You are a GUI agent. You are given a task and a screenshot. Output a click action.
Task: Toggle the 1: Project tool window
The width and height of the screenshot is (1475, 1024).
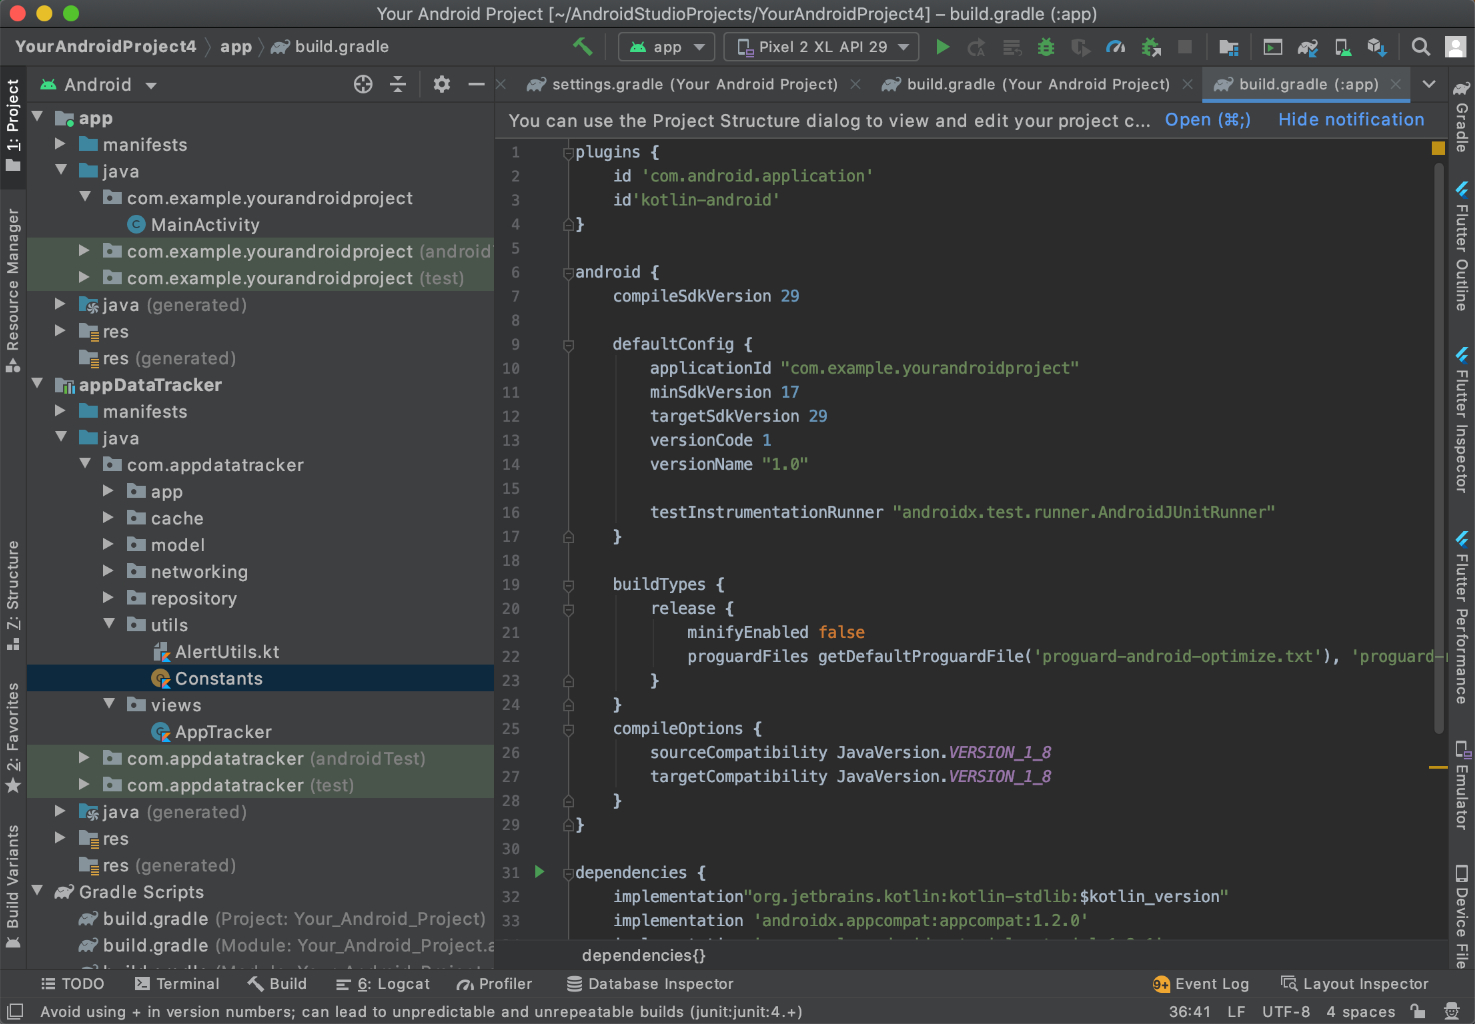tap(13, 125)
